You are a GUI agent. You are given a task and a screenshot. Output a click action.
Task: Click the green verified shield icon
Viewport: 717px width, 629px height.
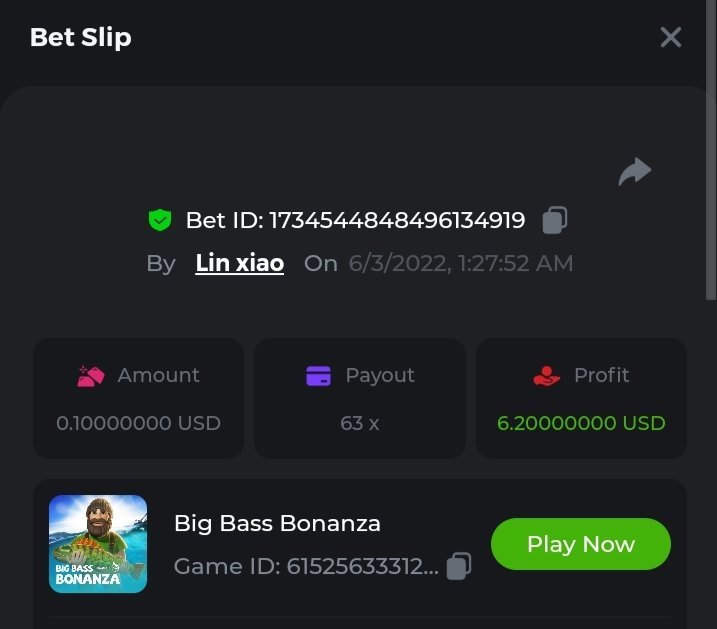(159, 220)
